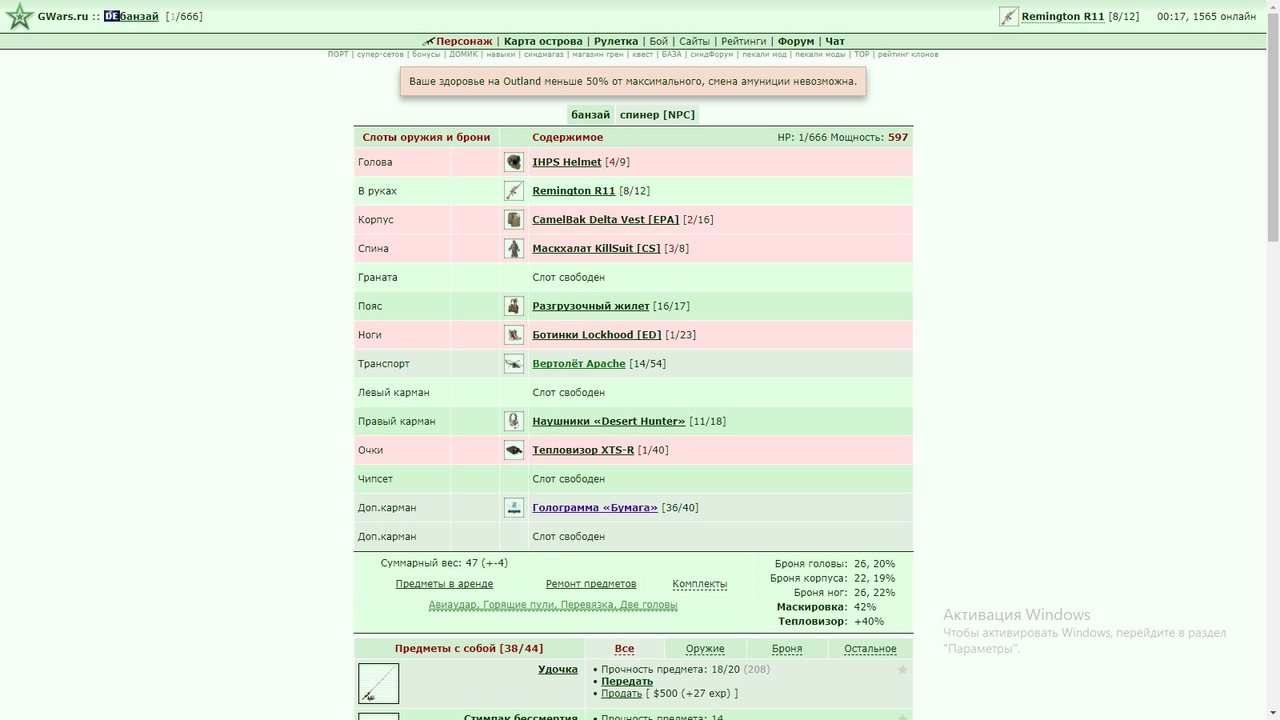Screen dimensions: 1280x720
Task: Open the Форум link
Action: (796, 42)
